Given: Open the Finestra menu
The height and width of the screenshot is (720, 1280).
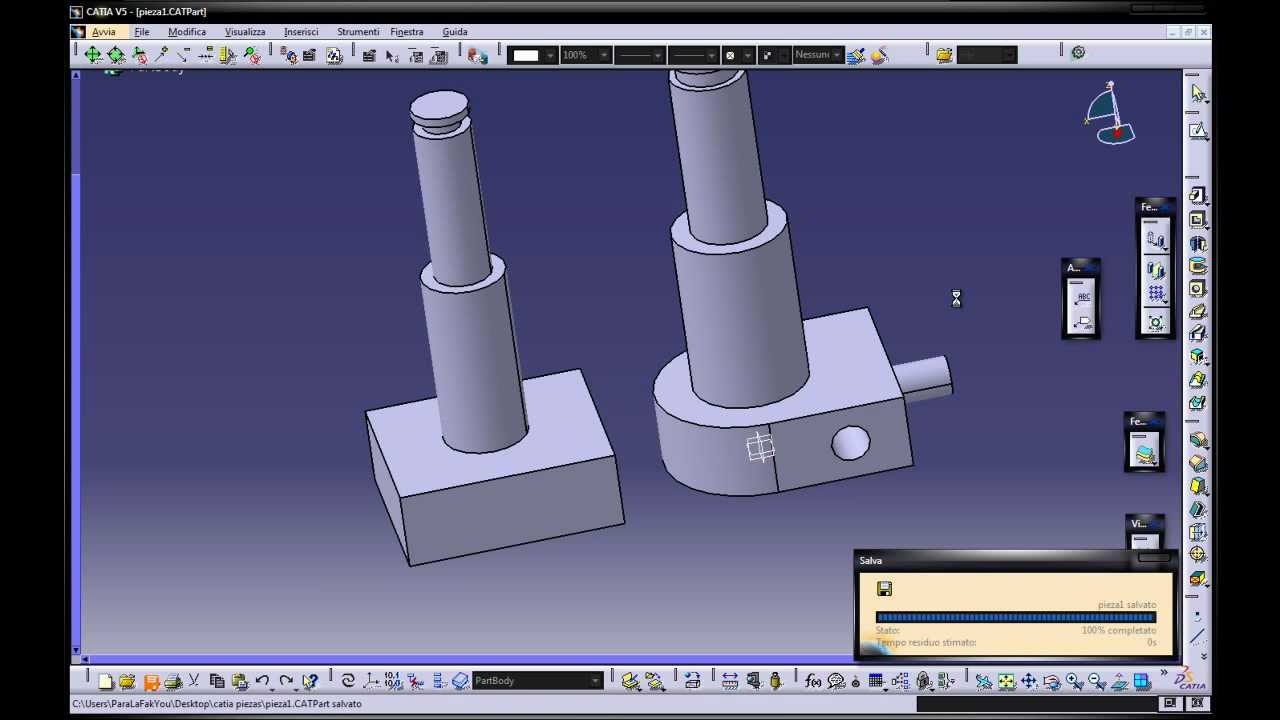Looking at the screenshot, I should click(x=407, y=32).
